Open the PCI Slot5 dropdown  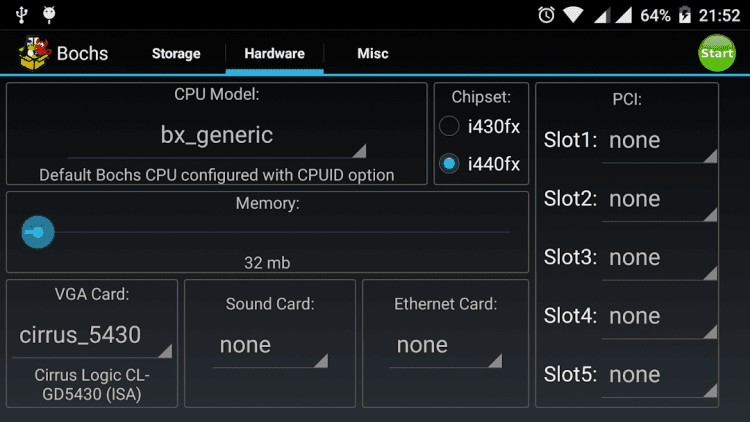[661, 376]
